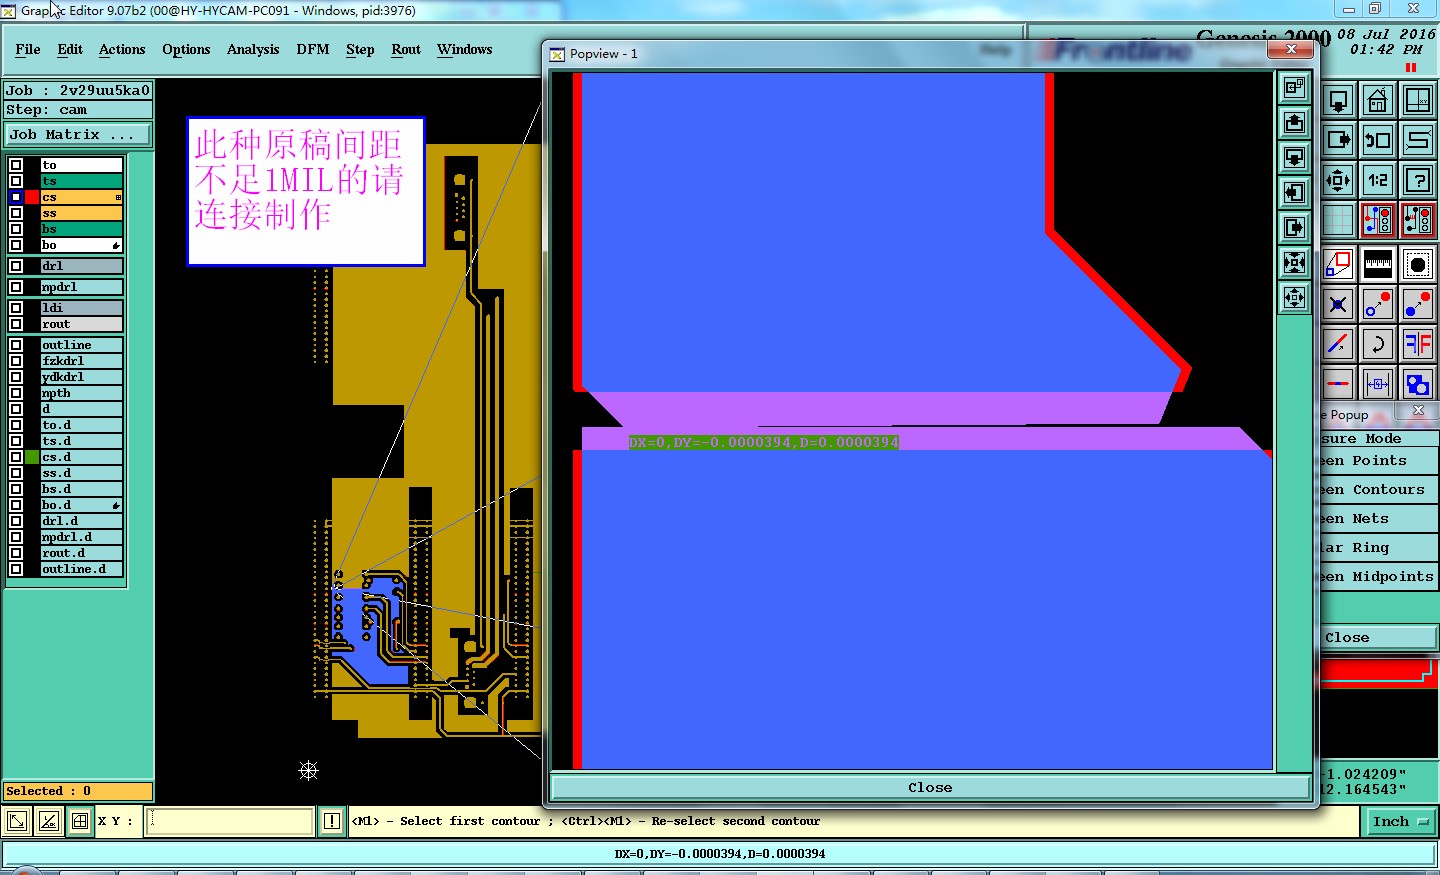
Task: Click the pan-right window arrow icon in right toolbar
Action: (x=1338, y=140)
